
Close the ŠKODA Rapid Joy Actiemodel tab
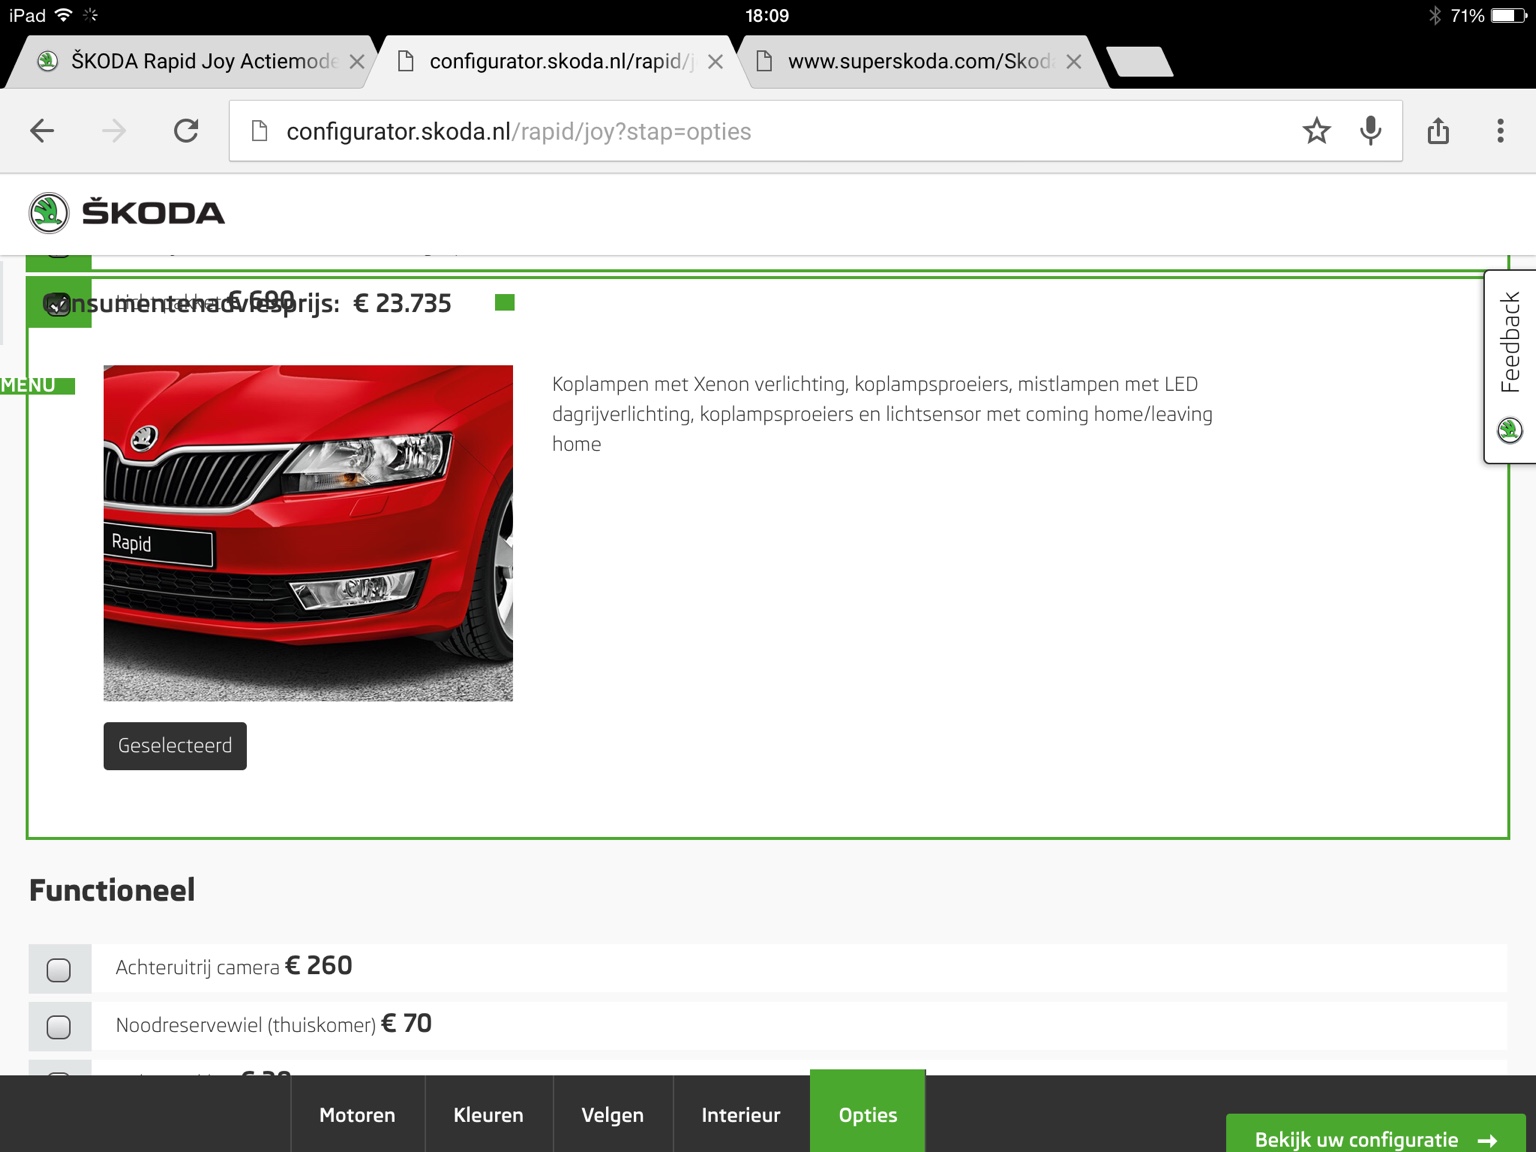[x=357, y=62]
